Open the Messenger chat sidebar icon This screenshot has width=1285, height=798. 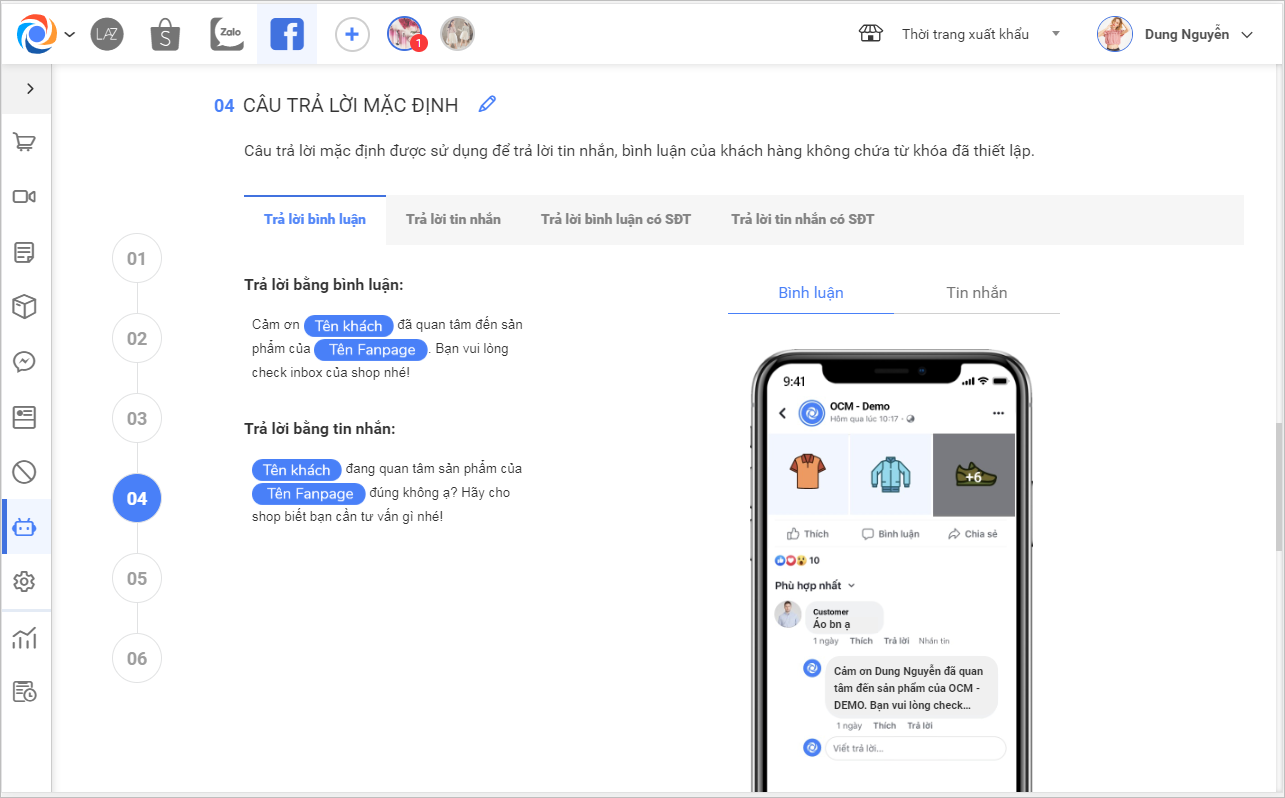pyautogui.click(x=25, y=362)
